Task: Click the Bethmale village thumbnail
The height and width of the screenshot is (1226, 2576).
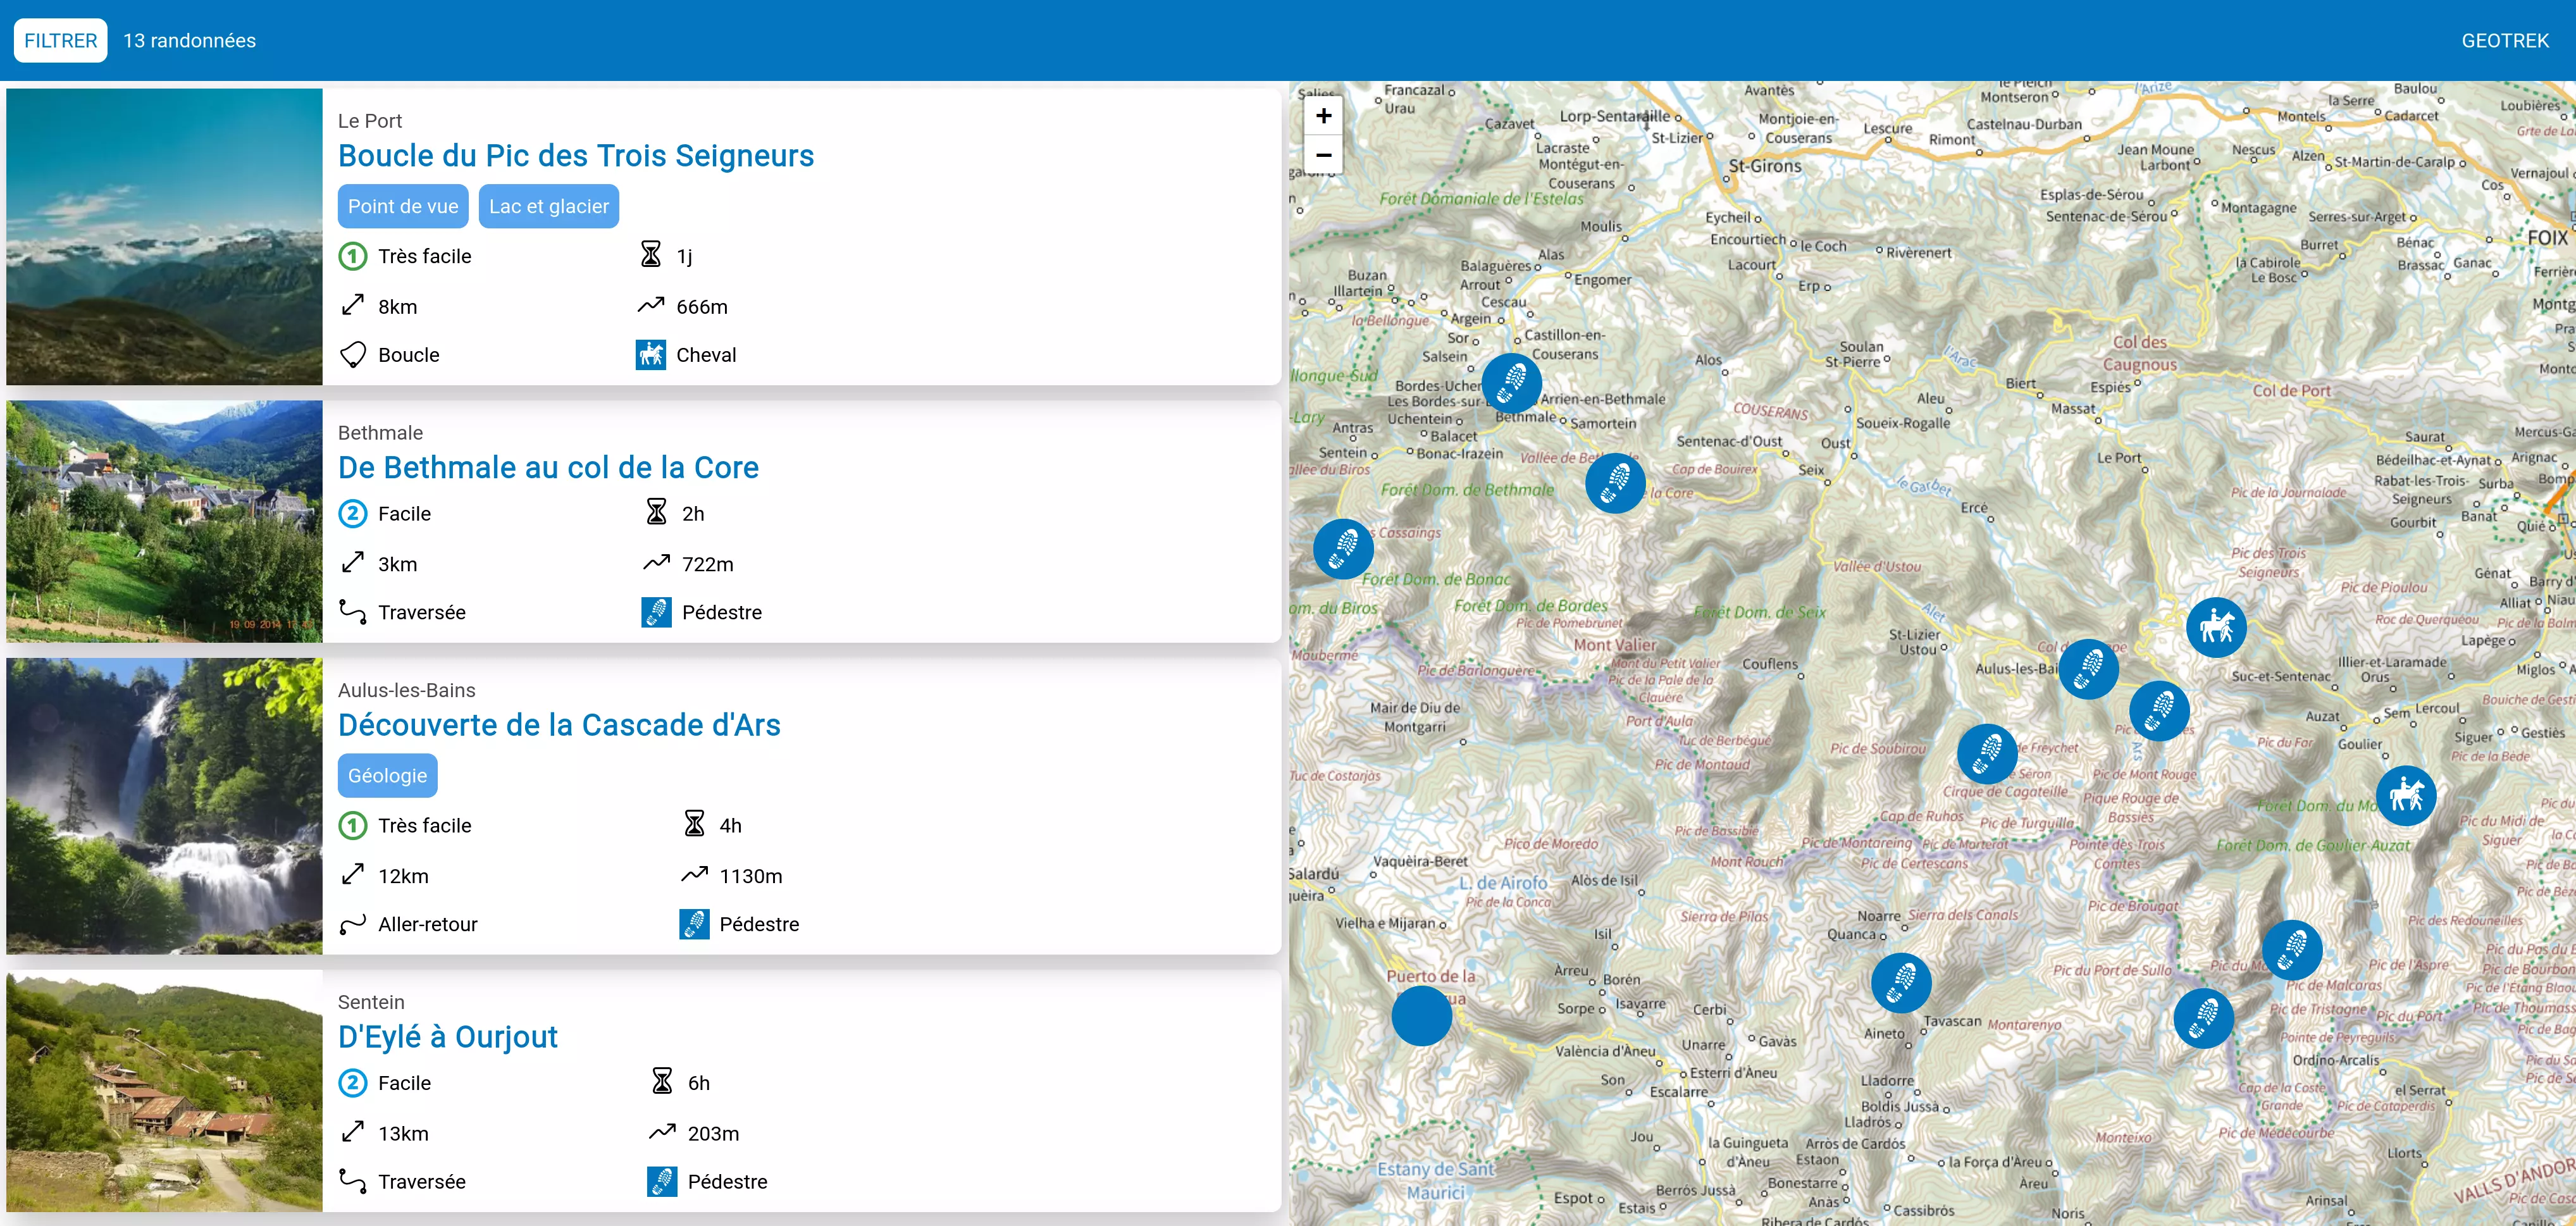Action: tap(164, 521)
